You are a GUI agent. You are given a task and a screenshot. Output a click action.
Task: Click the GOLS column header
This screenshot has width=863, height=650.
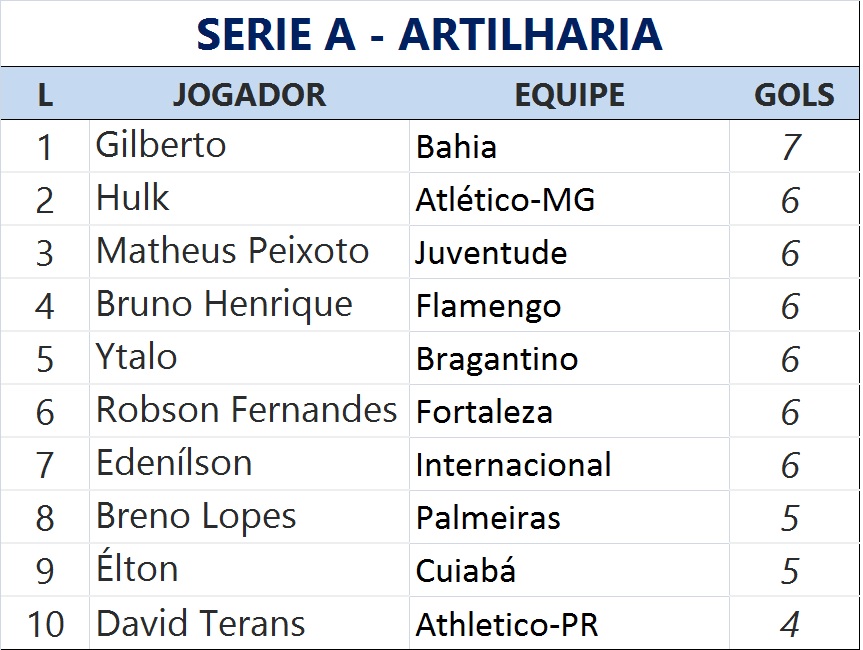[x=794, y=95]
